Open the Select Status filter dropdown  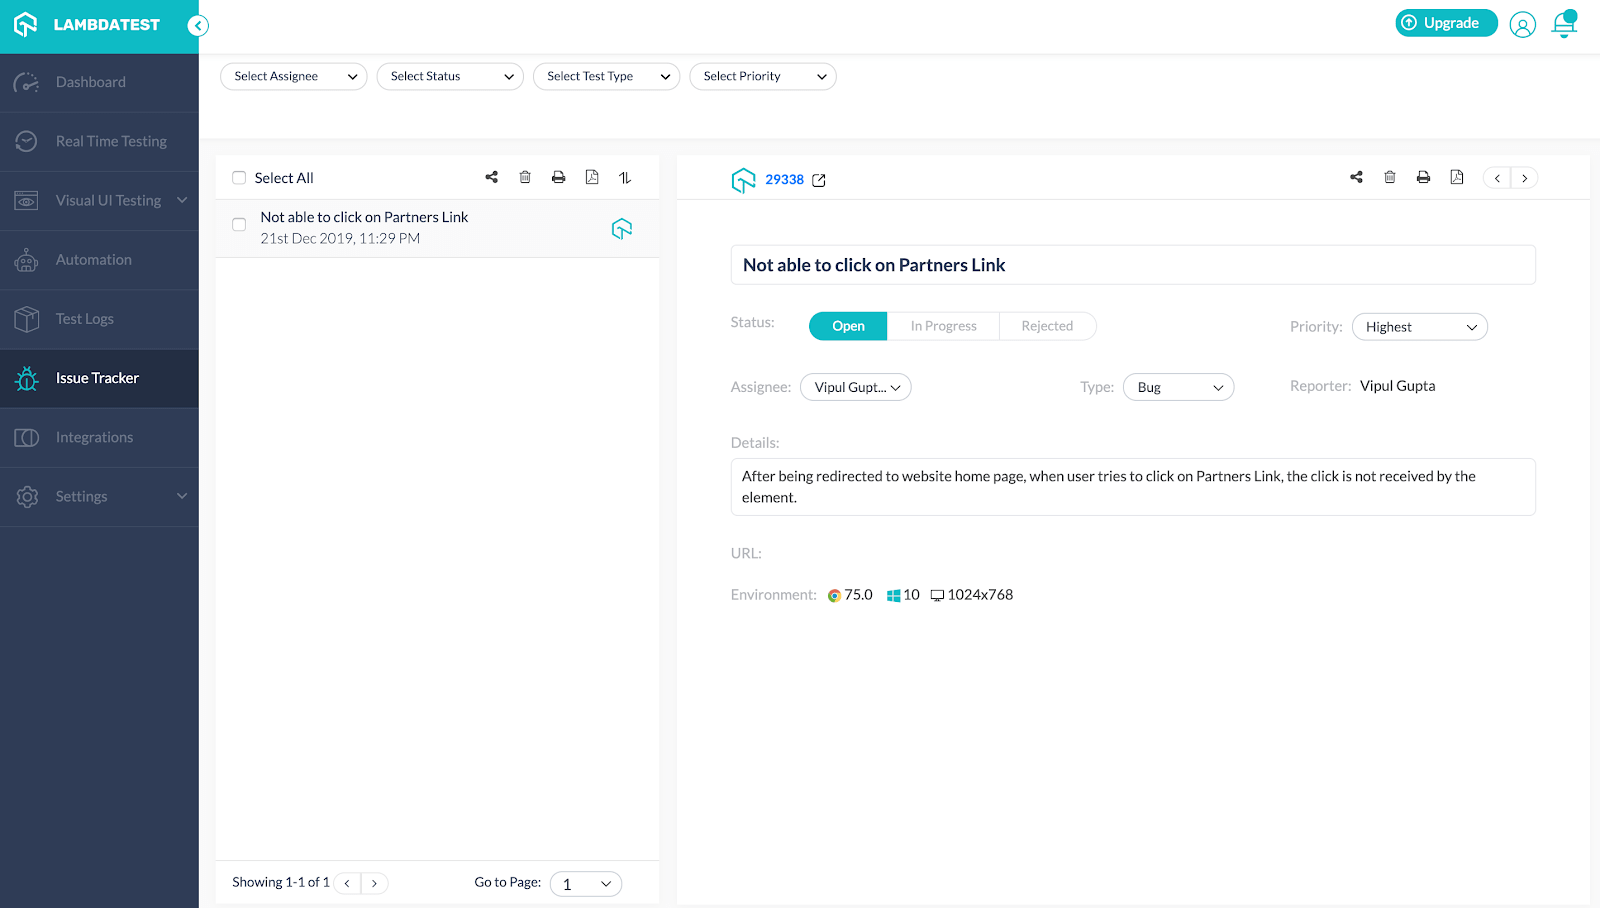tap(449, 76)
